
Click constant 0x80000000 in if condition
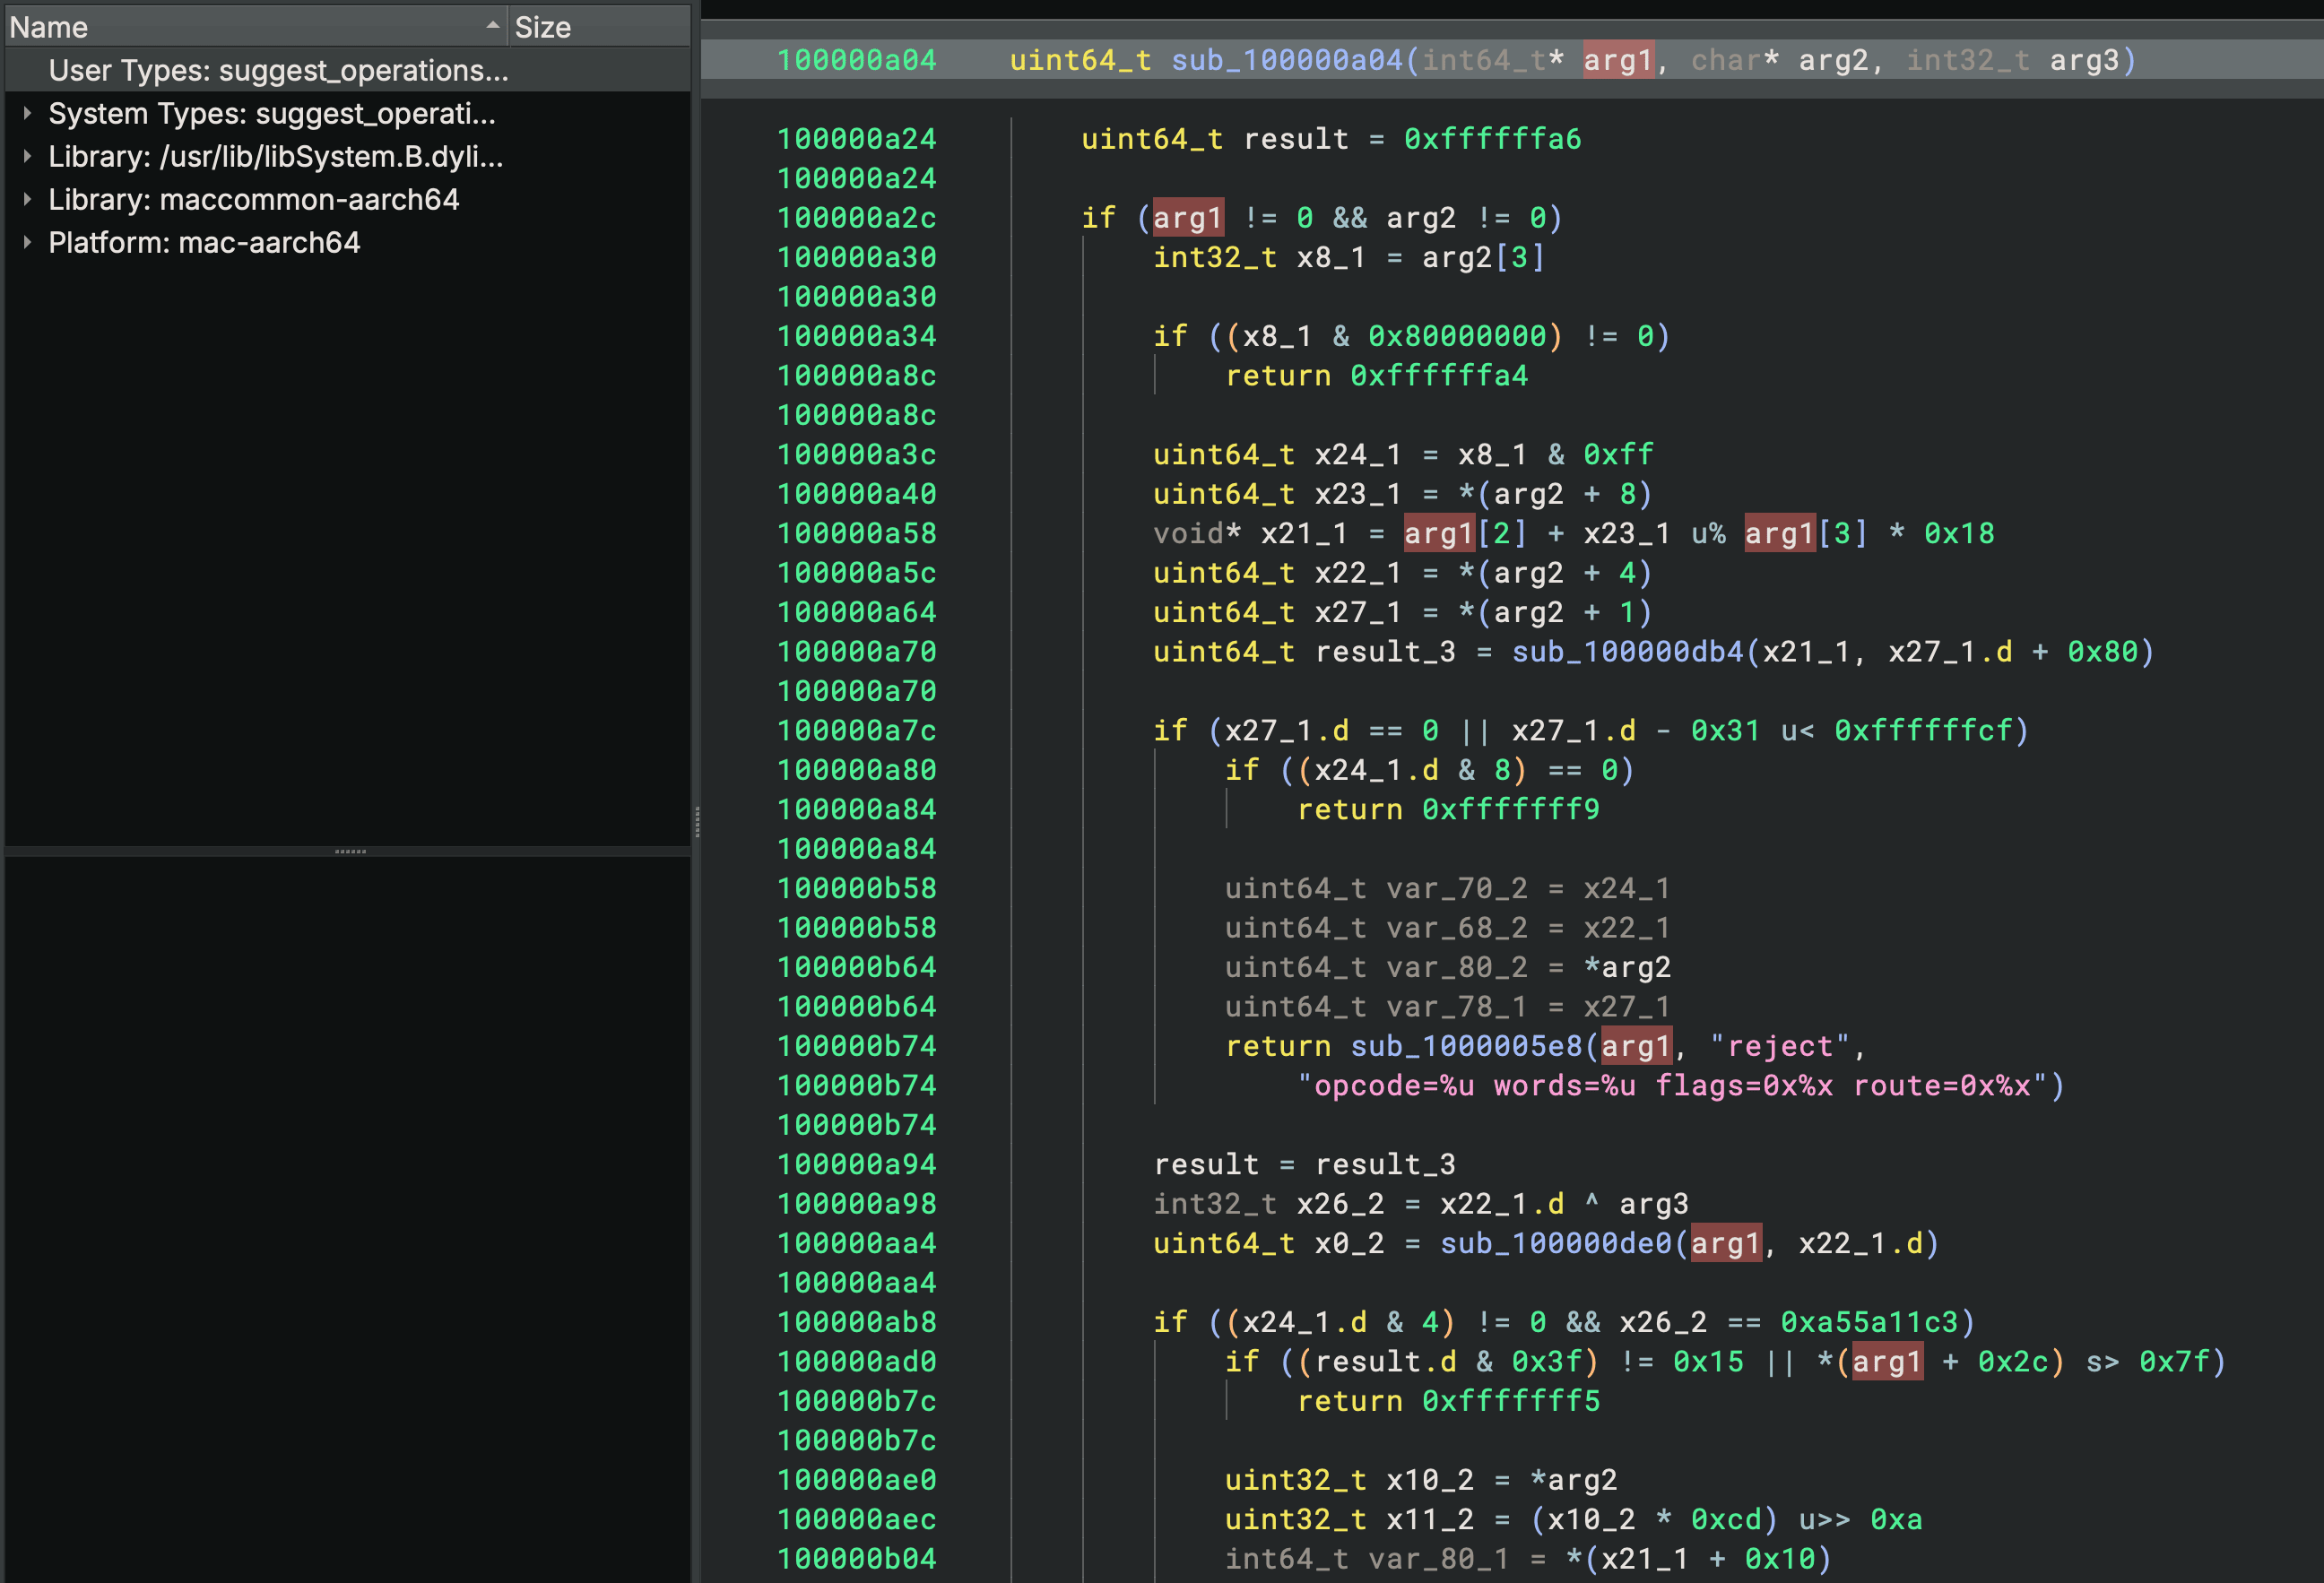(1457, 336)
